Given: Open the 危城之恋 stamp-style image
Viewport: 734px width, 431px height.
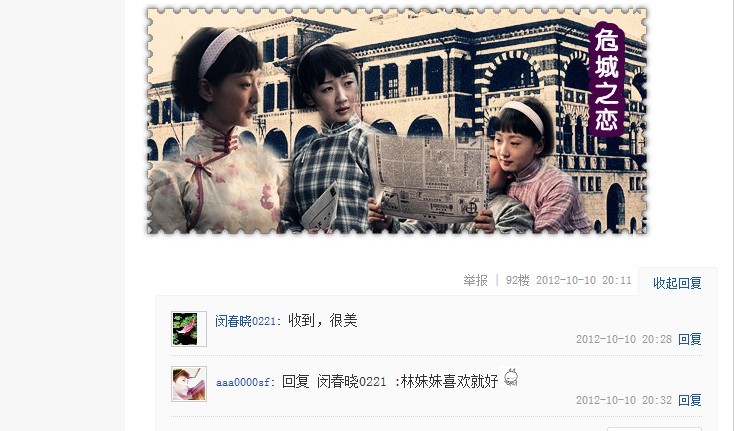Looking at the screenshot, I should (x=397, y=121).
